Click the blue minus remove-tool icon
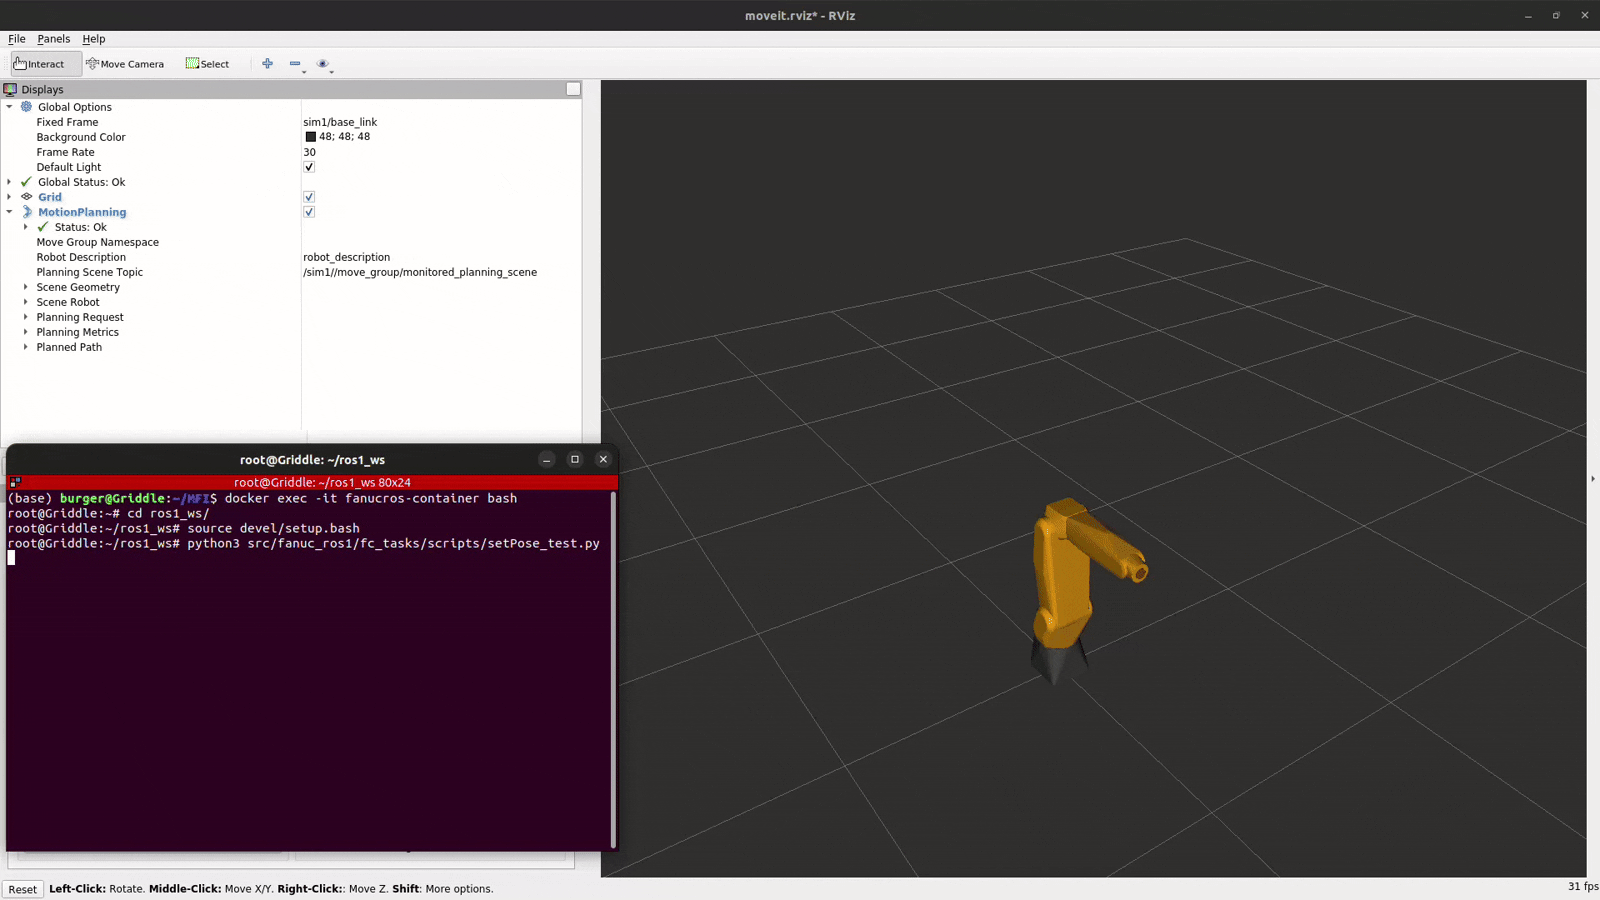 tap(295, 64)
